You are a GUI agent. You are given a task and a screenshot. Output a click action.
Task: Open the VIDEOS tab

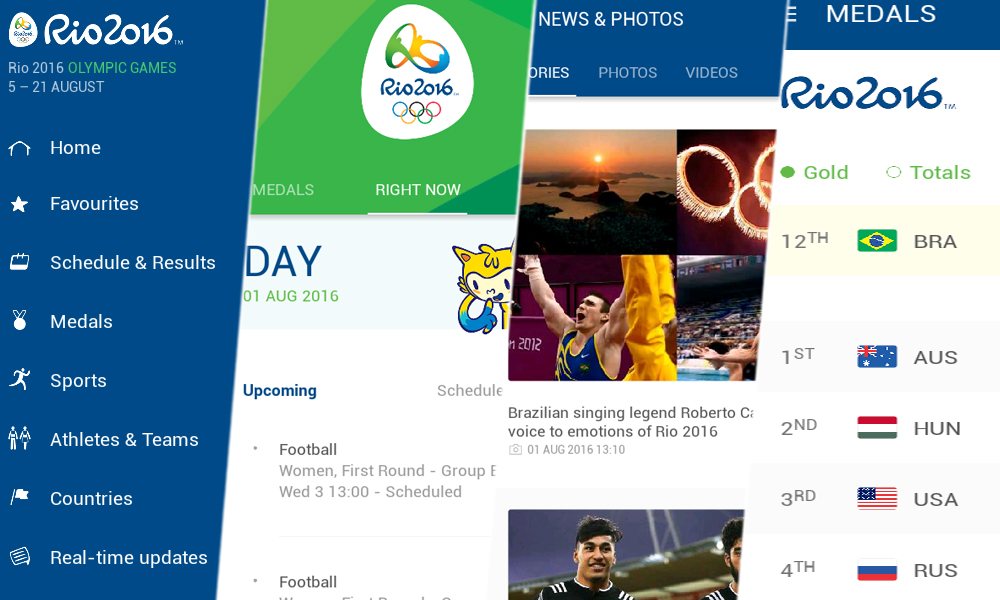[x=712, y=73]
